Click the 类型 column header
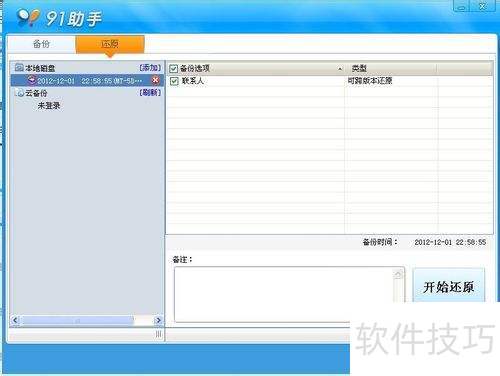The height and width of the screenshot is (376, 500). 391,68
